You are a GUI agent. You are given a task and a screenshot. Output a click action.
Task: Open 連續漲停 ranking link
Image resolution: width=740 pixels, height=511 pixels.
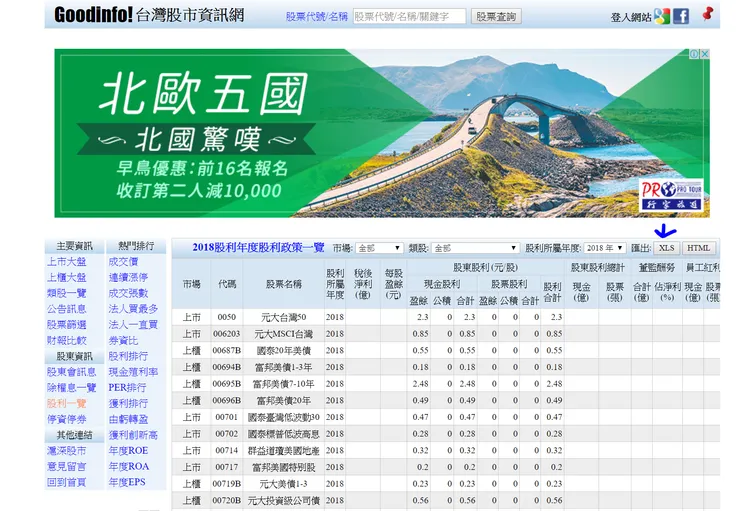point(128,277)
